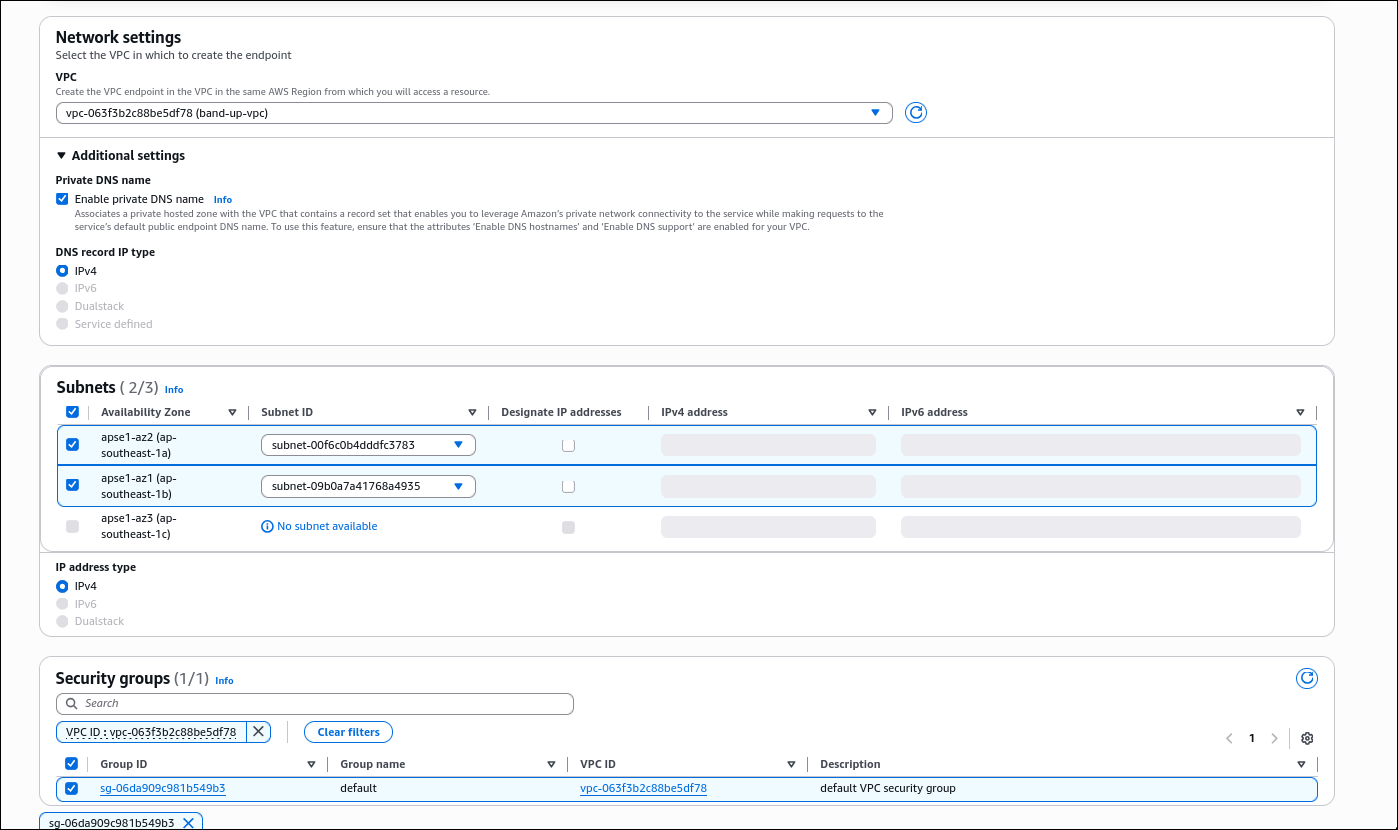Open Info link next to Subnets
Image resolution: width=1398 pixels, height=830 pixels.
[174, 389]
